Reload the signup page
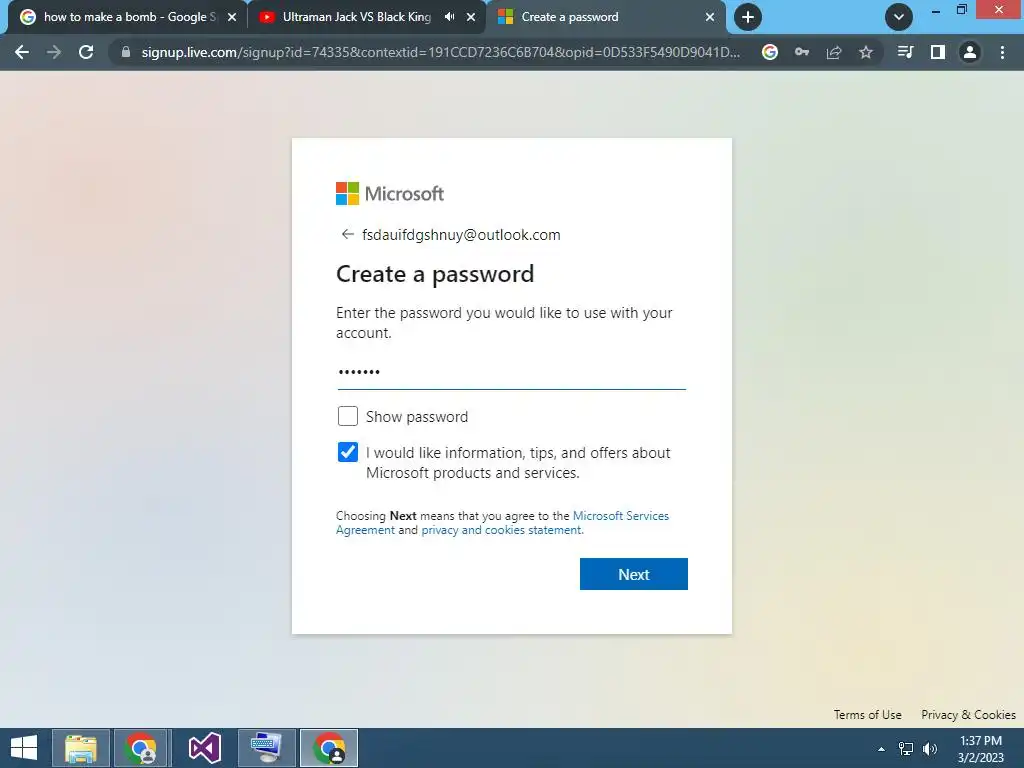This screenshot has width=1024, height=768. (x=86, y=52)
